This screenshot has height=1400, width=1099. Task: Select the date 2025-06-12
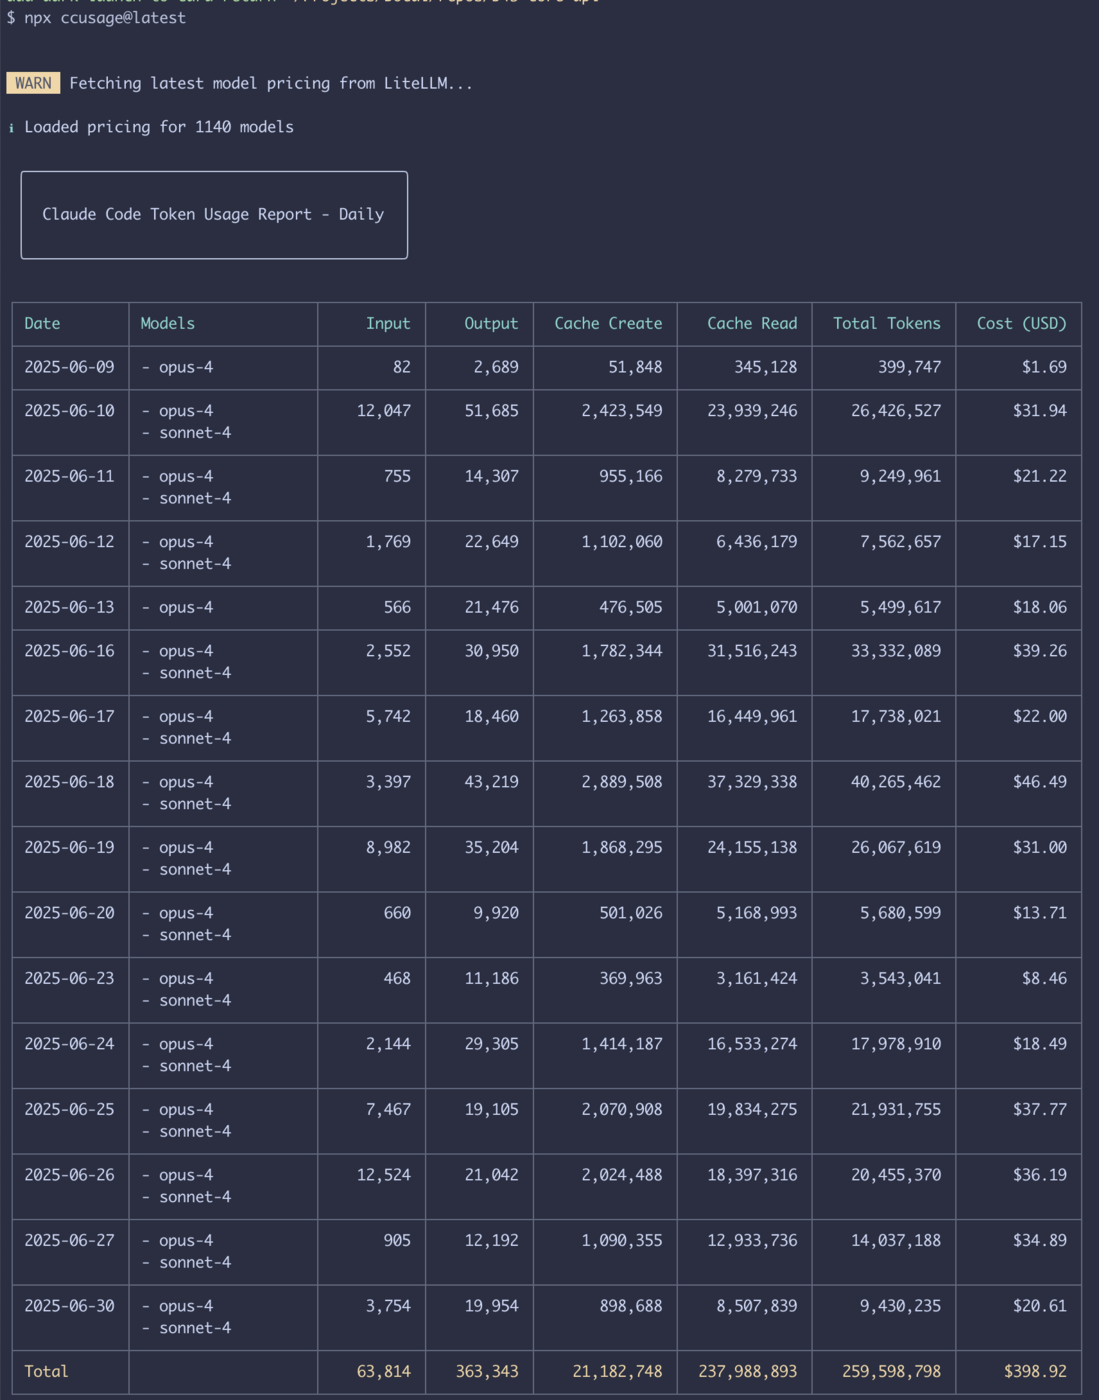[69, 541]
